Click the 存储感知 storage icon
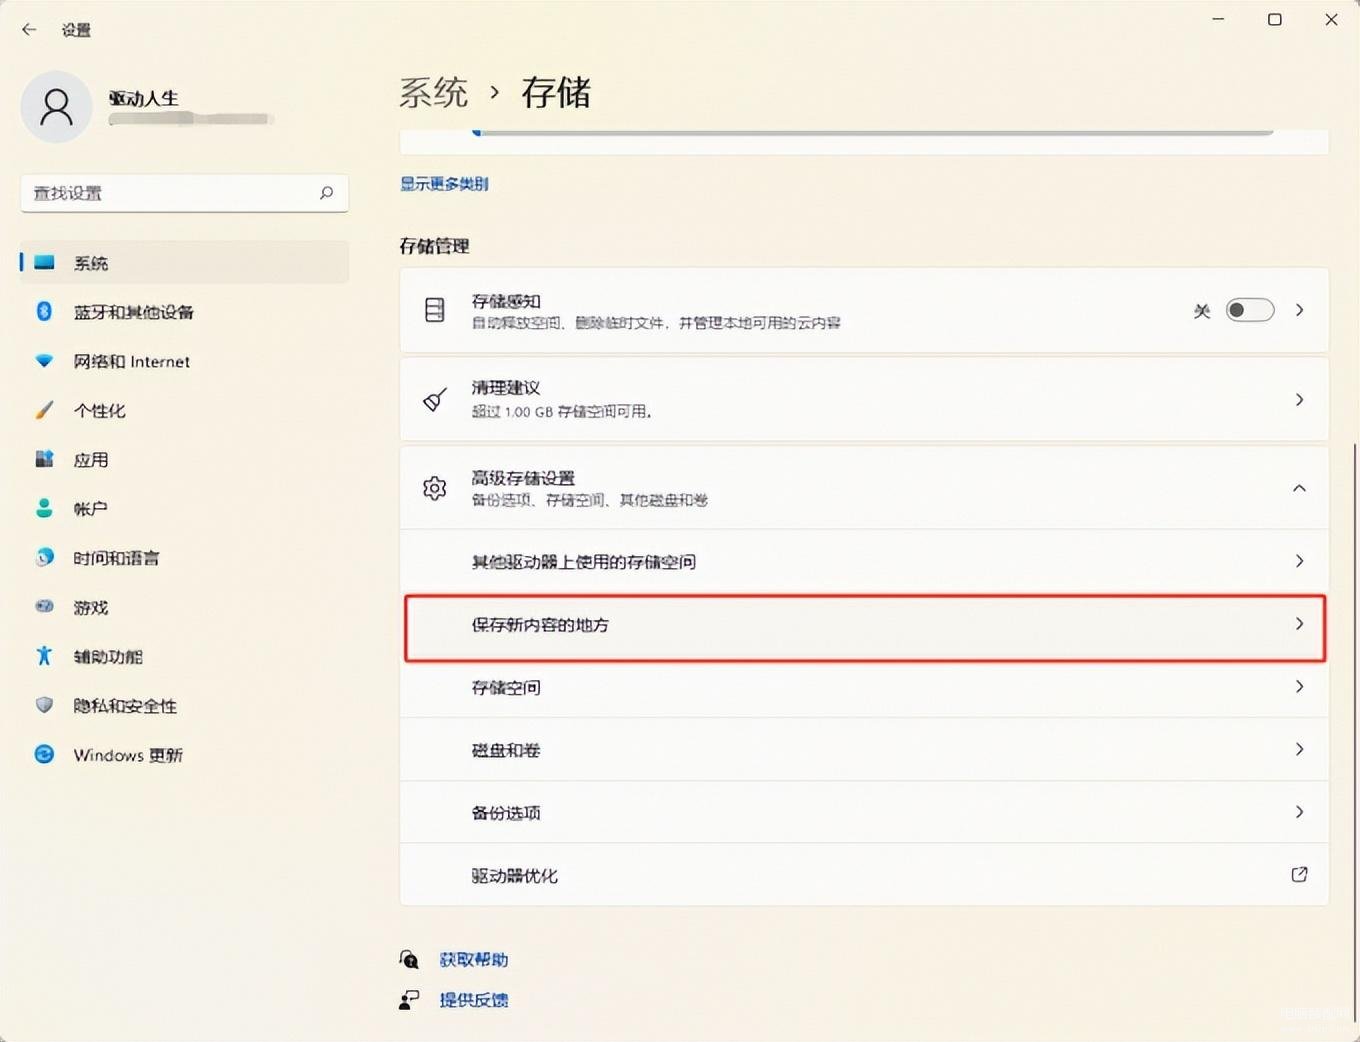Image resolution: width=1360 pixels, height=1042 pixels. click(x=434, y=310)
